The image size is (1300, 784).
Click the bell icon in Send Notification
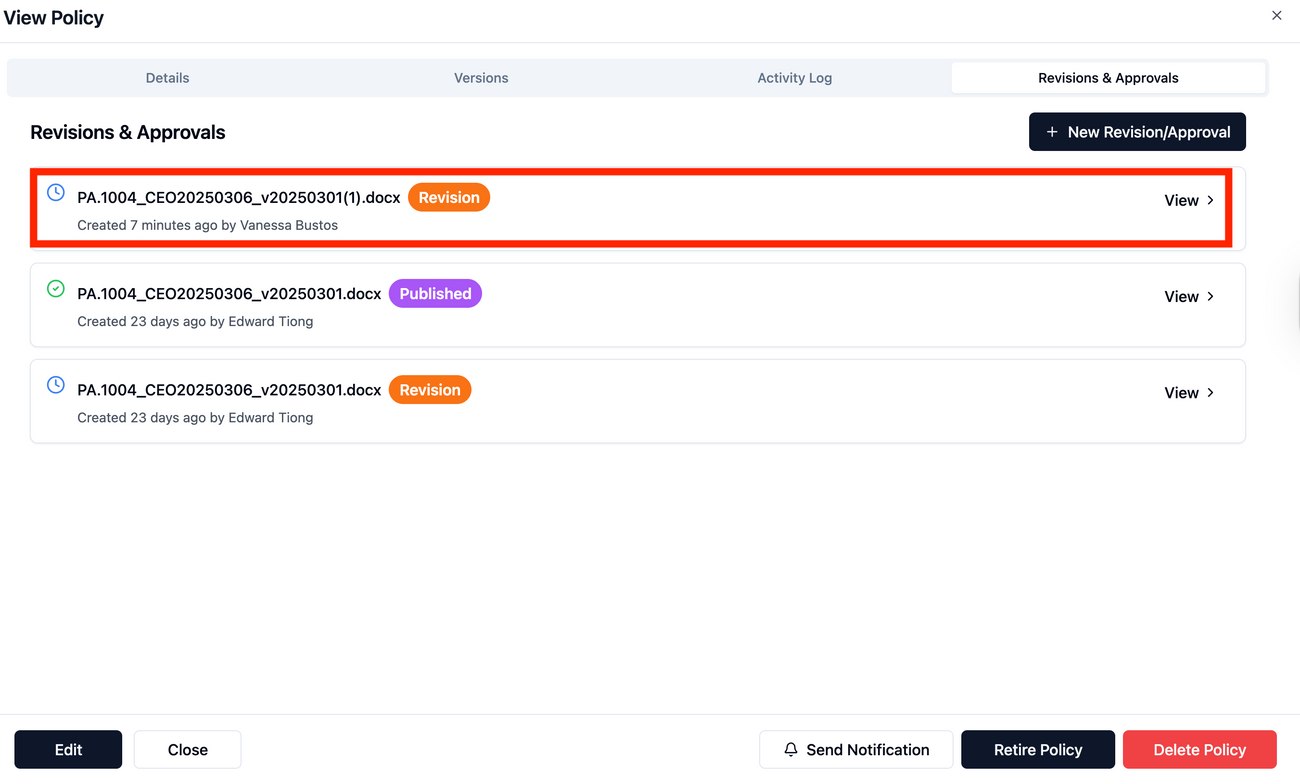pyautogui.click(x=790, y=749)
